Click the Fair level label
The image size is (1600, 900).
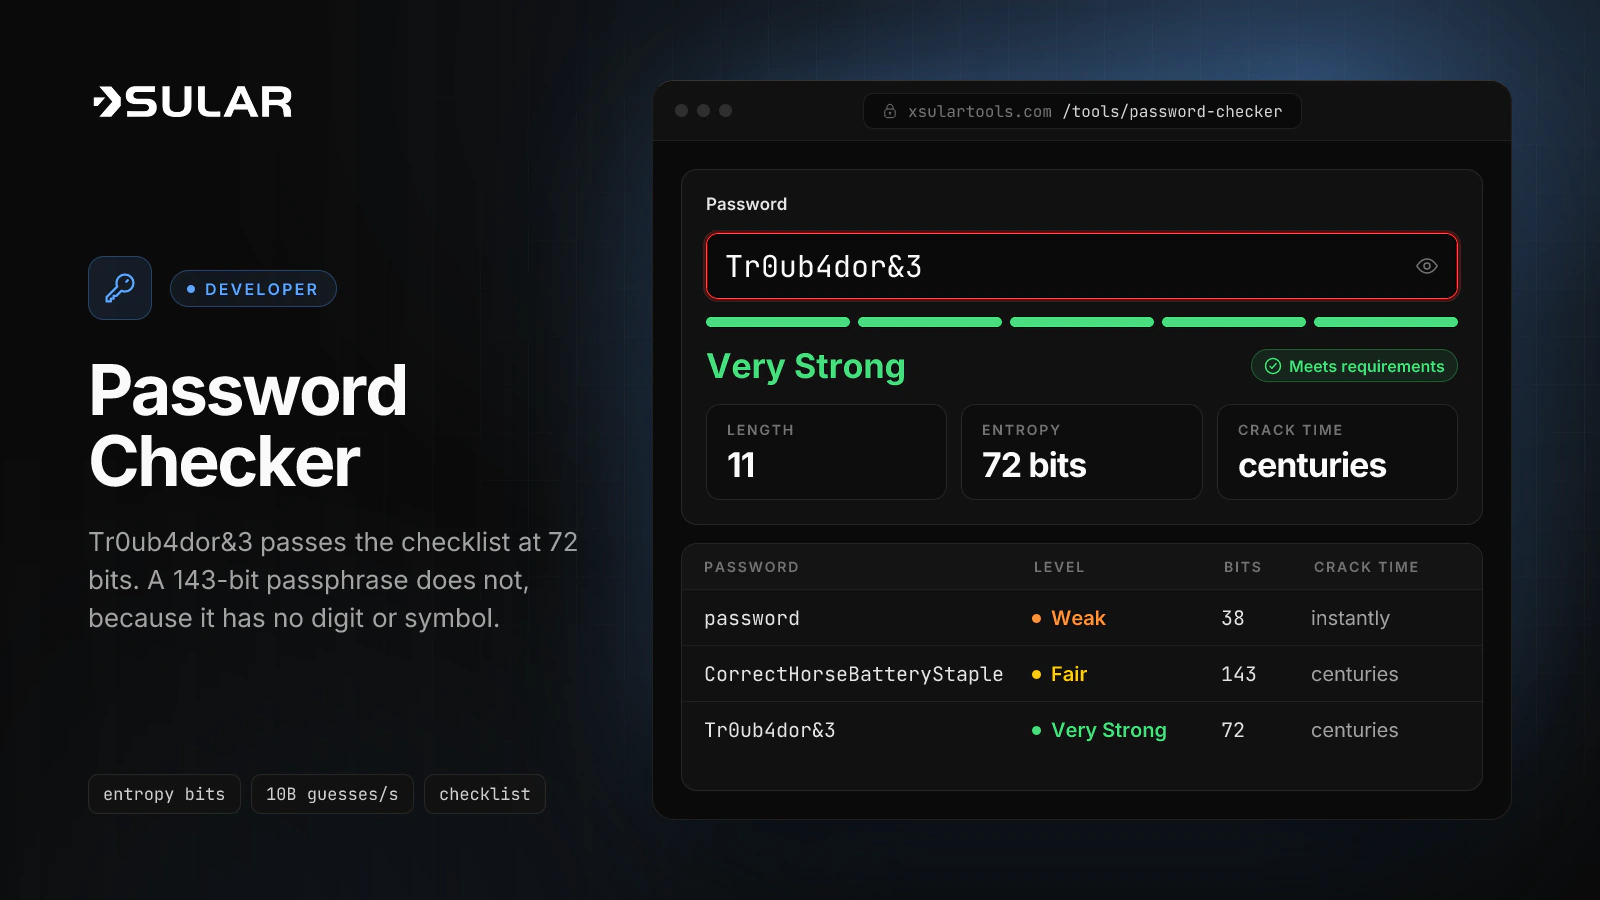coord(1069,674)
